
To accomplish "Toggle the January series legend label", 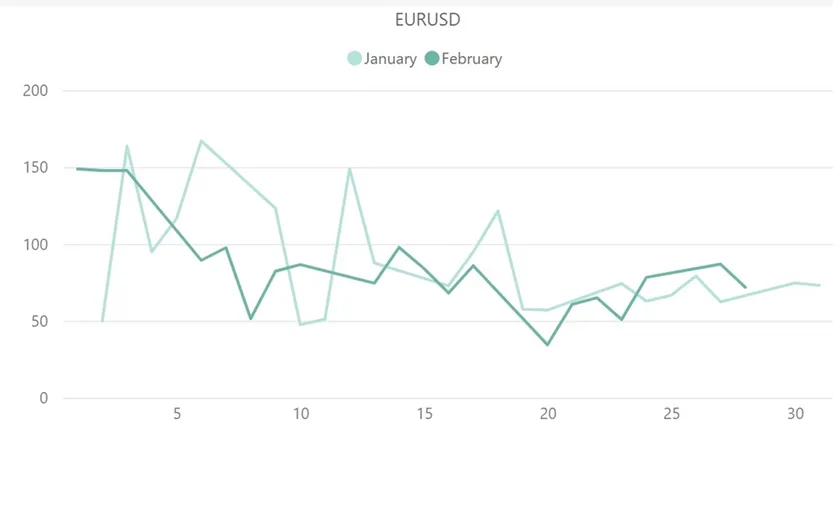I will click(x=390, y=59).
